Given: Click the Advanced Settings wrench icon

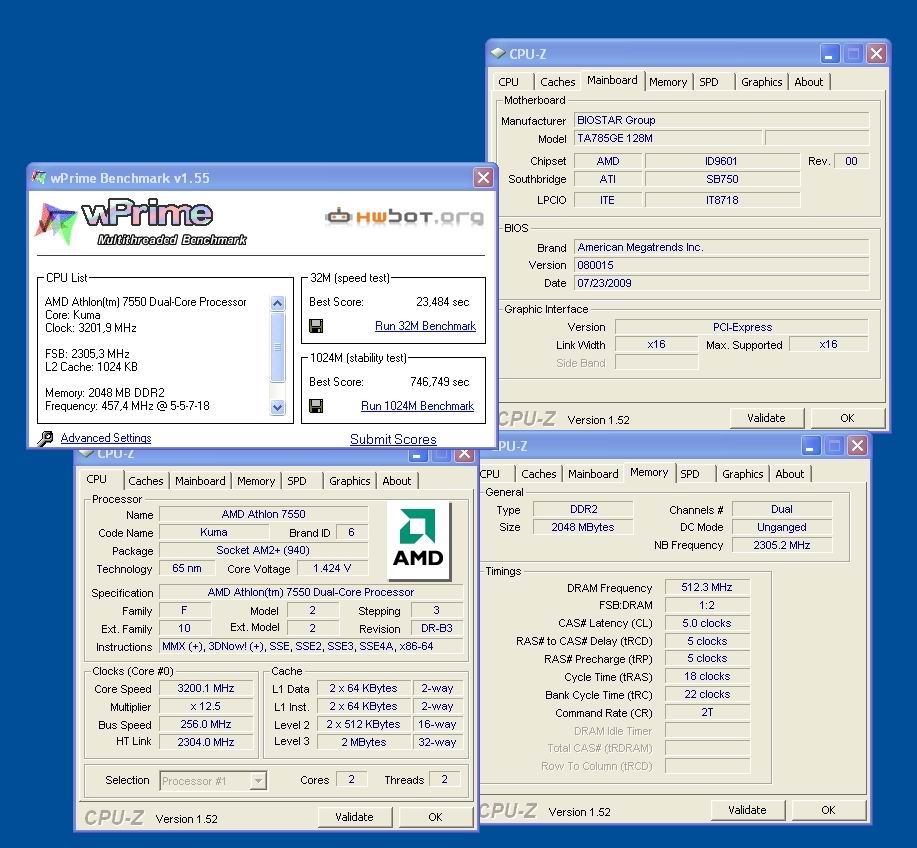Looking at the screenshot, I should [45, 438].
